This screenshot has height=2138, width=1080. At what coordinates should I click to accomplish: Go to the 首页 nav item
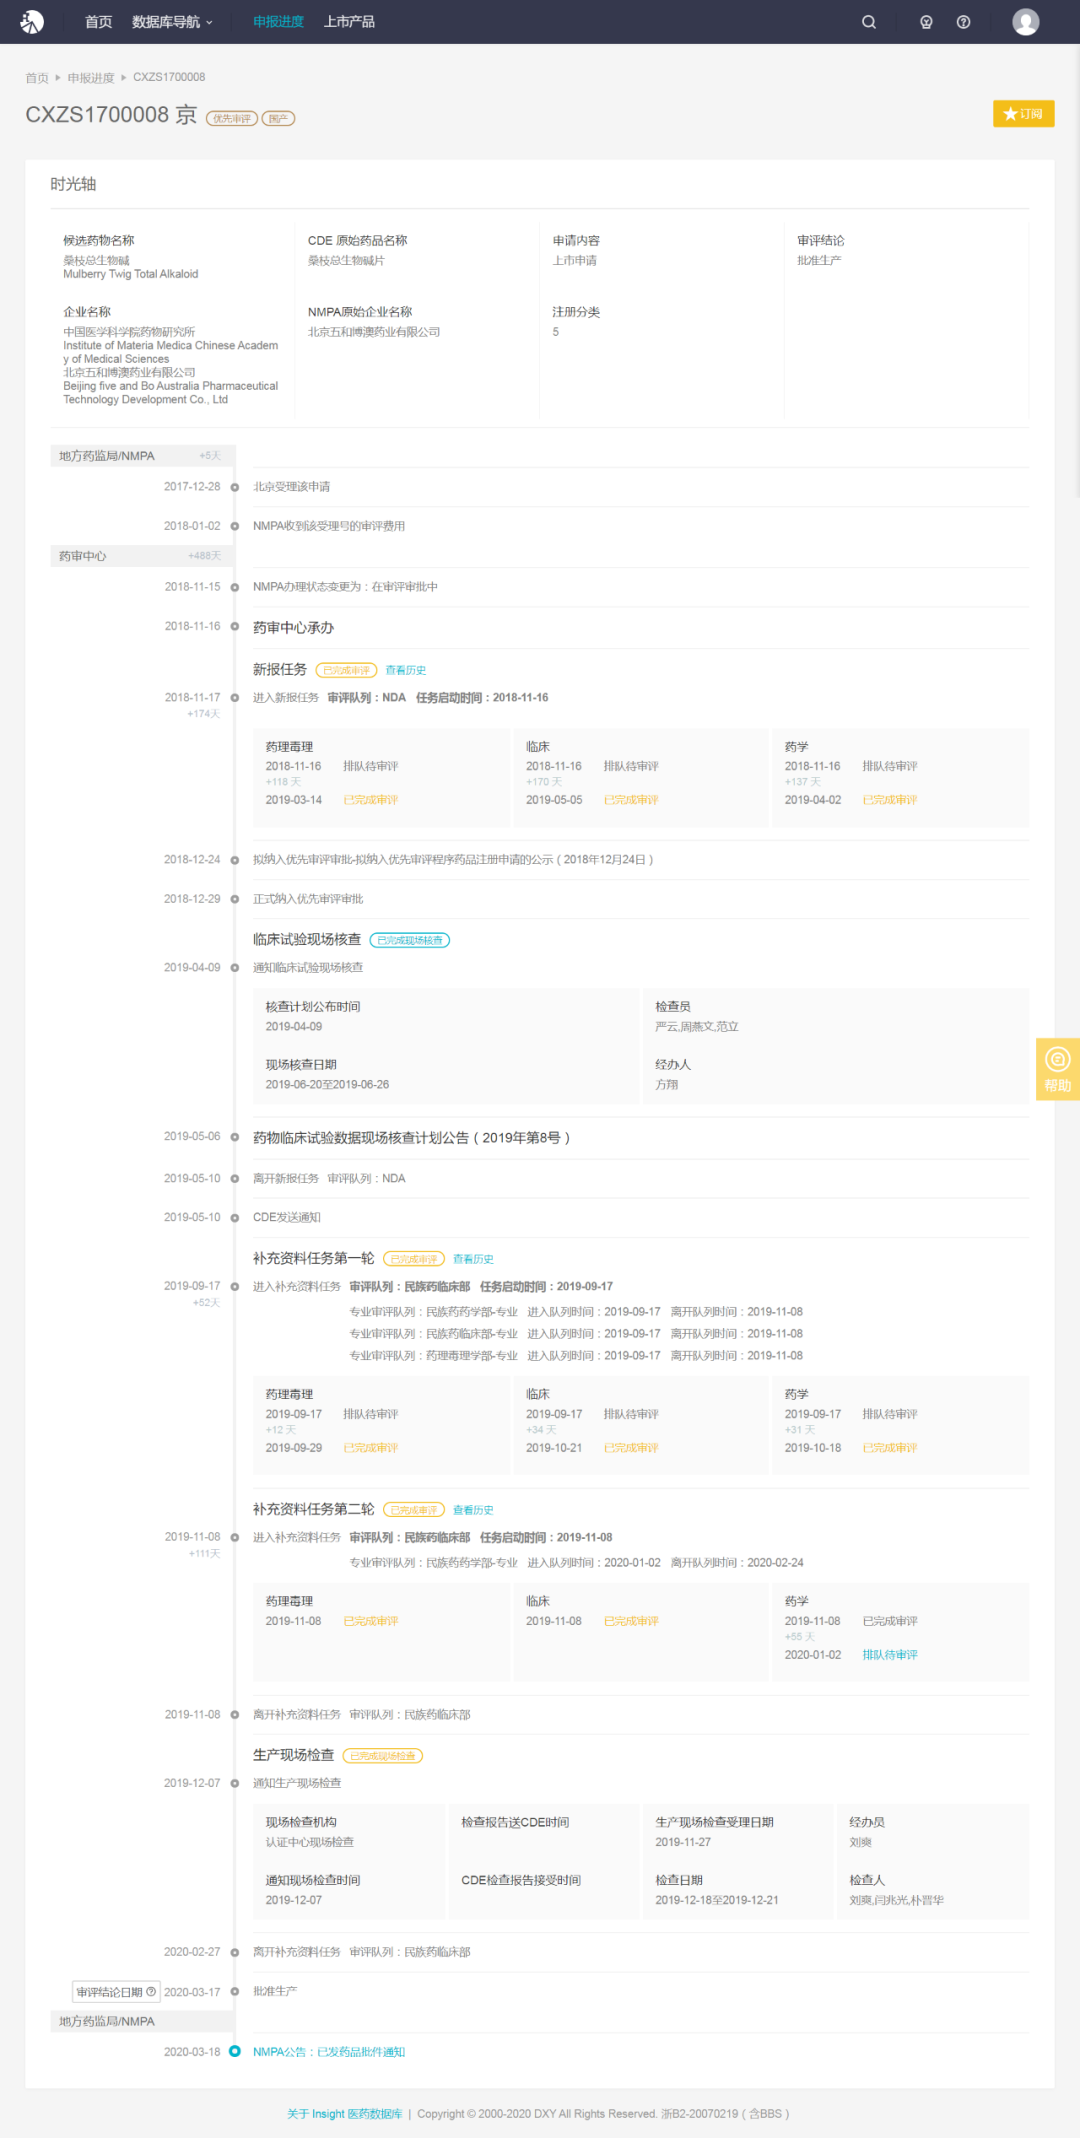click(x=99, y=22)
